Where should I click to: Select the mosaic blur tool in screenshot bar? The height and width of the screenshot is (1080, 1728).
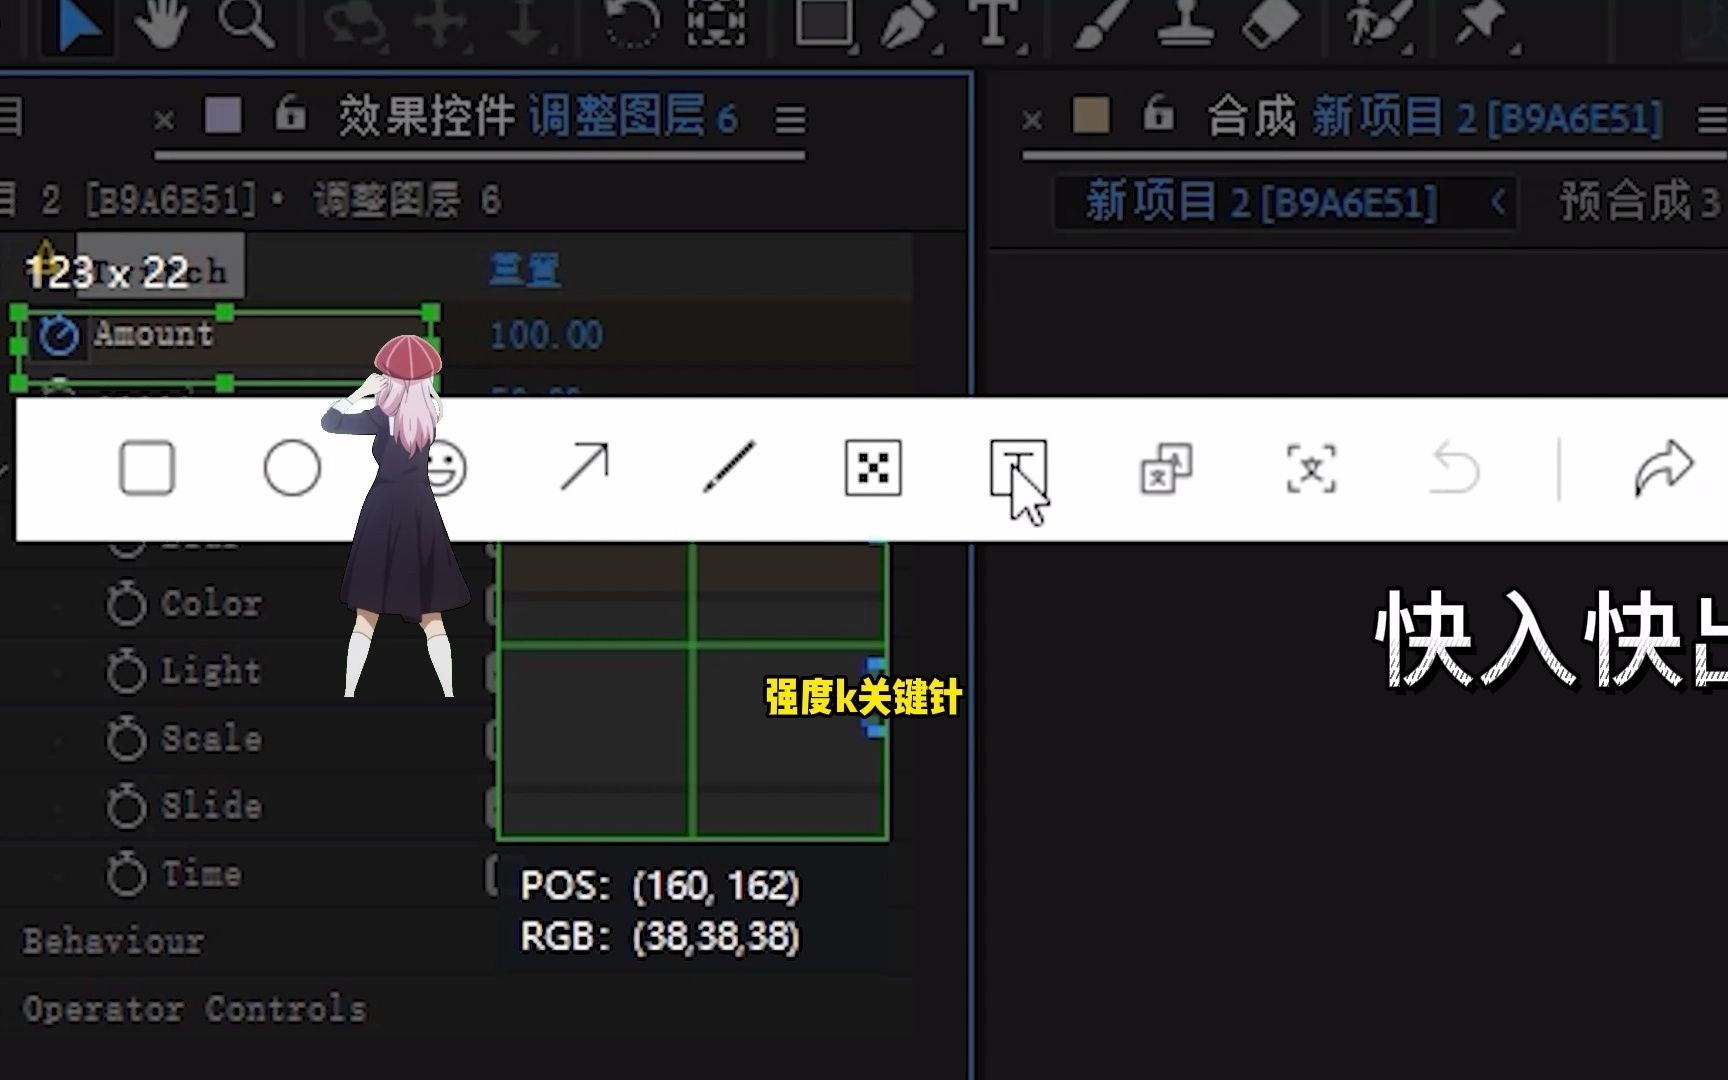point(873,468)
